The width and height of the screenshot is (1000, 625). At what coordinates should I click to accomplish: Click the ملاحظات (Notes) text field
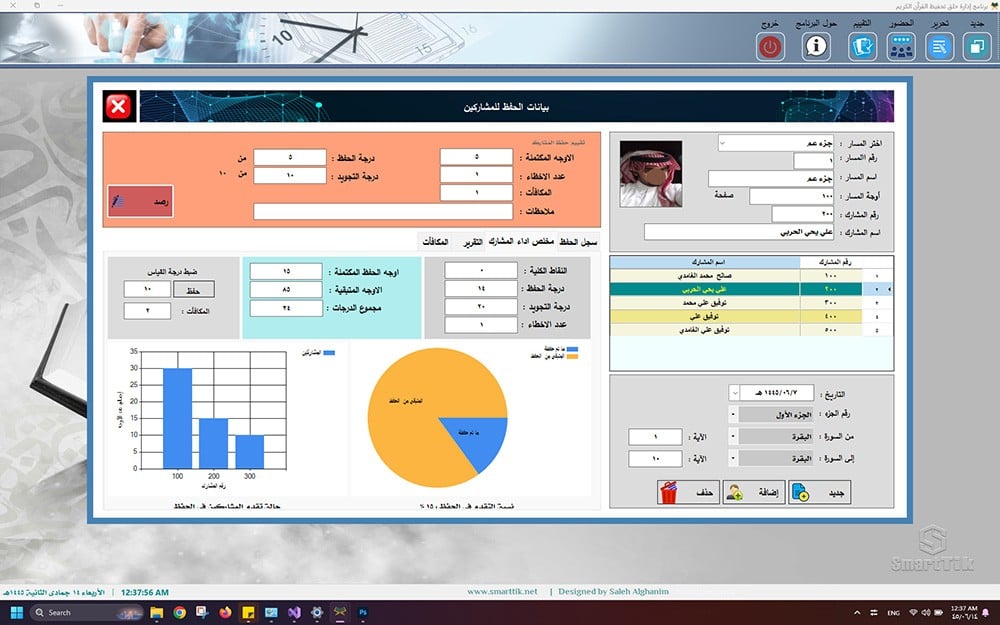pos(383,211)
